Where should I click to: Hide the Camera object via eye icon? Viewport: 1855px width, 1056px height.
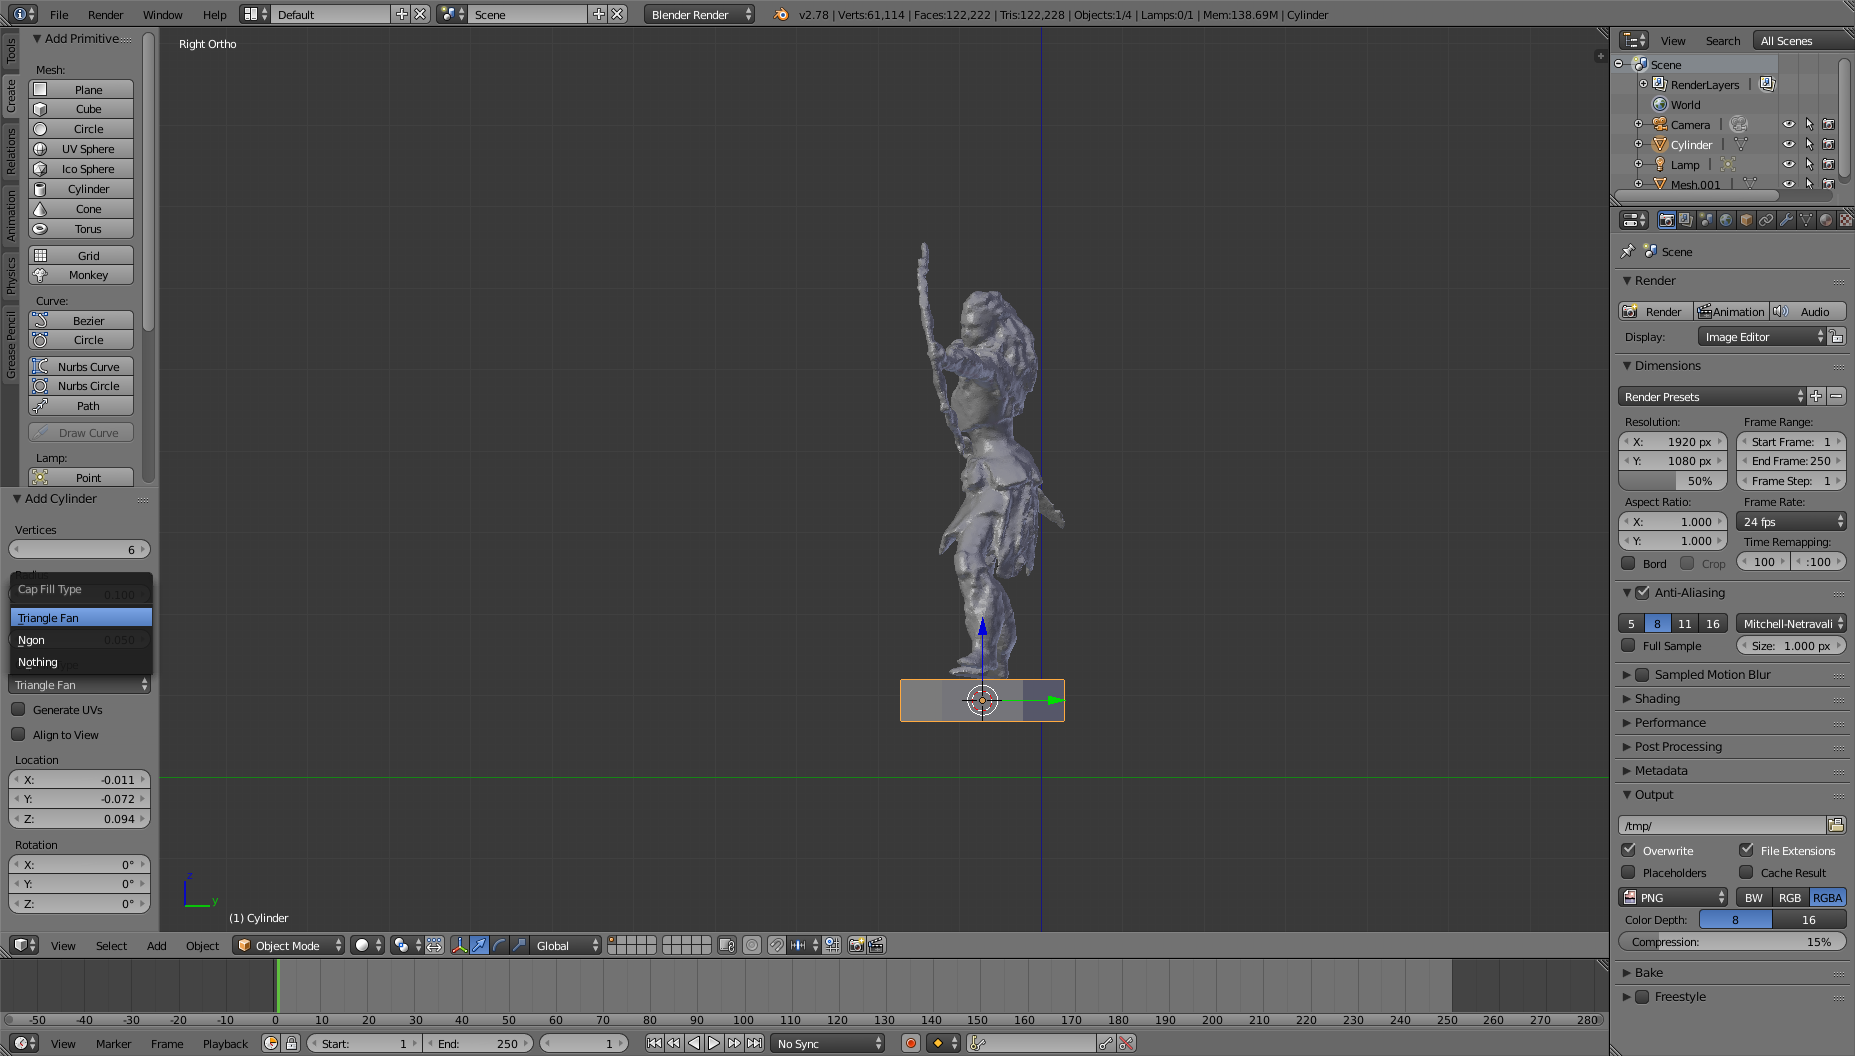click(x=1789, y=124)
